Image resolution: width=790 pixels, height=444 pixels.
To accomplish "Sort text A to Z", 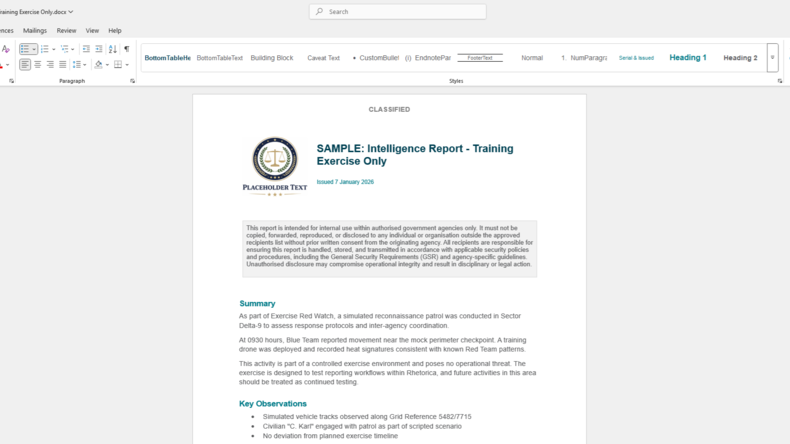I will [x=113, y=49].
